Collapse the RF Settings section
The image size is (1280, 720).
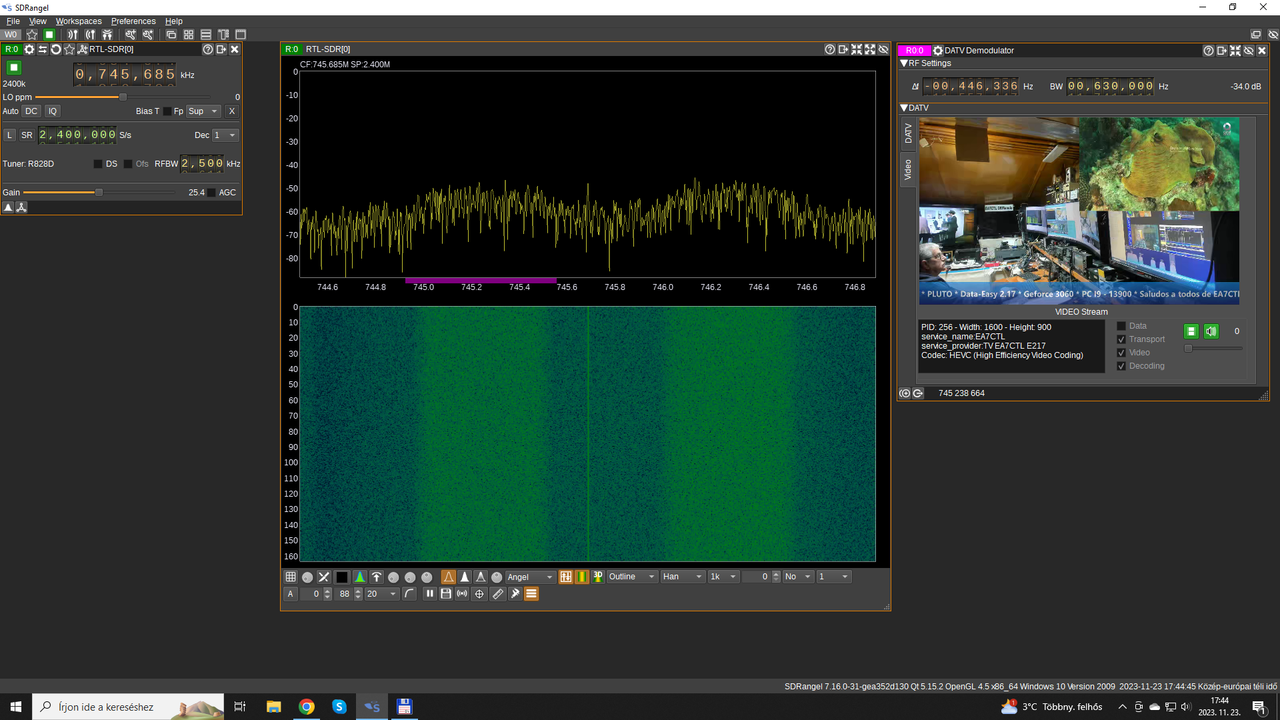pyautogui.click(x=904, y=63)
